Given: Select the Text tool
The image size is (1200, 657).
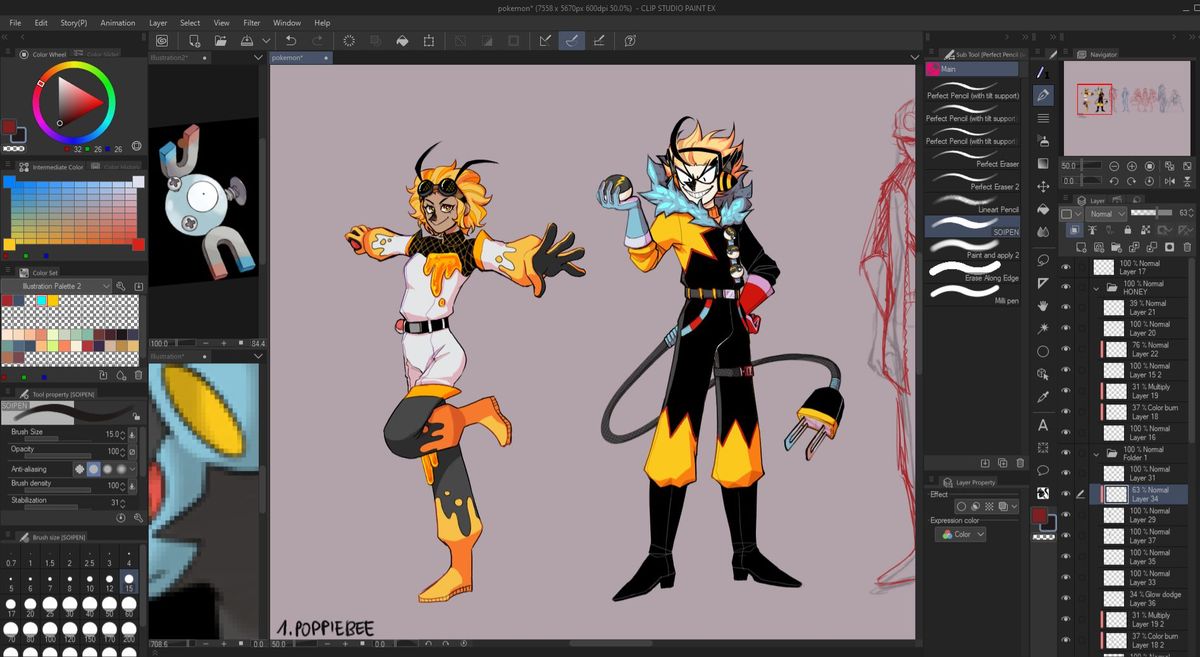Looking at the screenshot, I should click(1043, 425).
